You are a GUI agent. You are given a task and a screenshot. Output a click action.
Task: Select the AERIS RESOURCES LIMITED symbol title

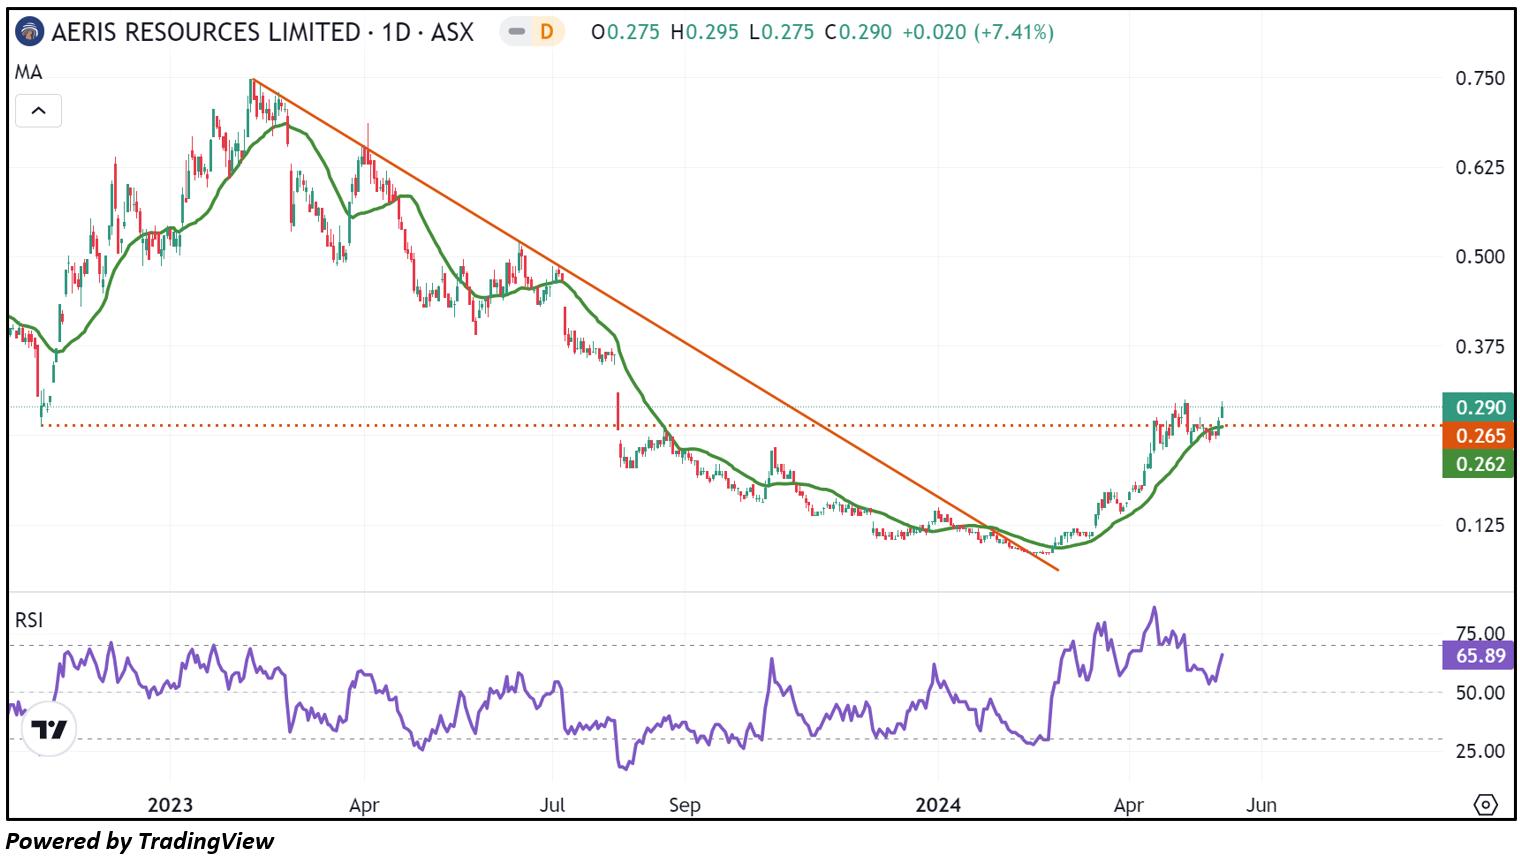(x=205, y=32)
